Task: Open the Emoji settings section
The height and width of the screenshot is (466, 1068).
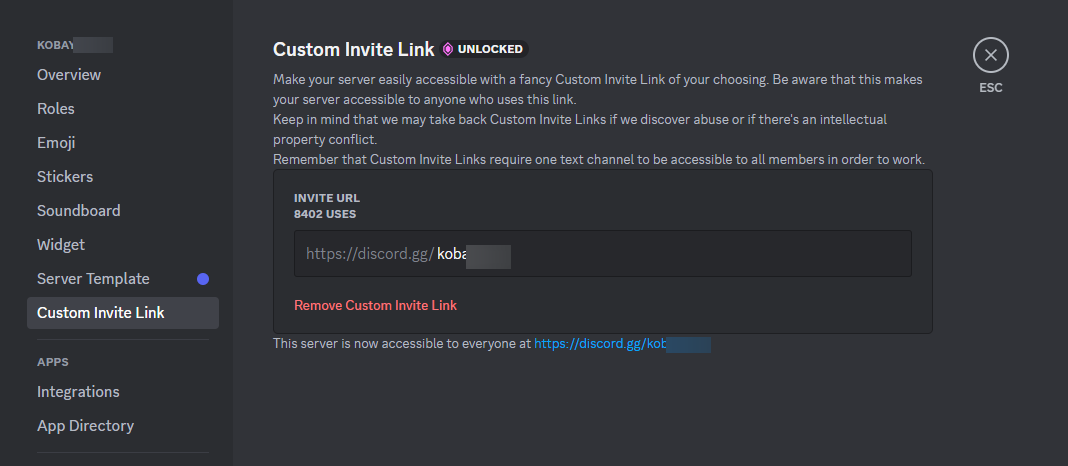Action: (x=56, y=143)
